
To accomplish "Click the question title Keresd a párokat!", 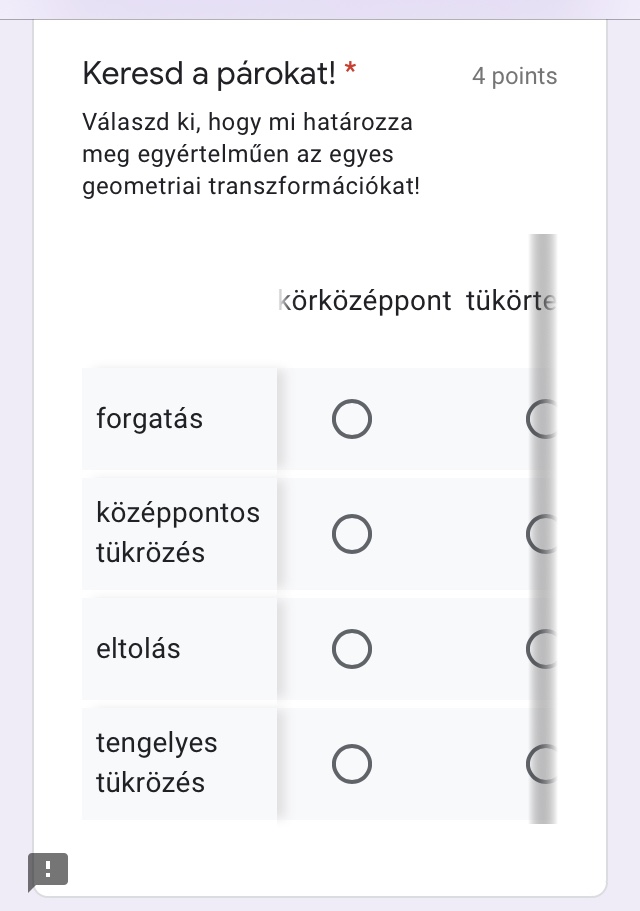I will click(x=209, y=73).
